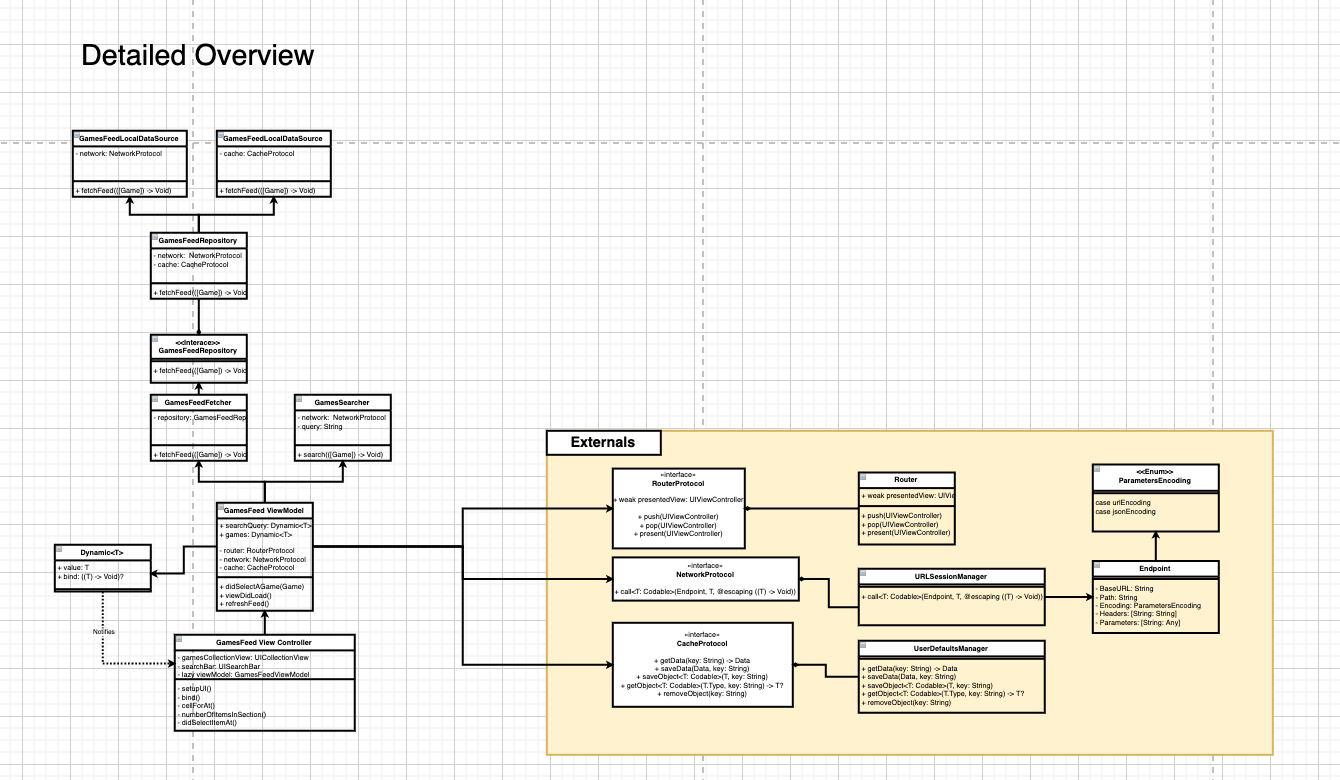Click 'gamesCollectionView: UICollectionView' property
The height and width of the screenshot is (780, 1340).
pyautogui.click(x=242, y=658)
